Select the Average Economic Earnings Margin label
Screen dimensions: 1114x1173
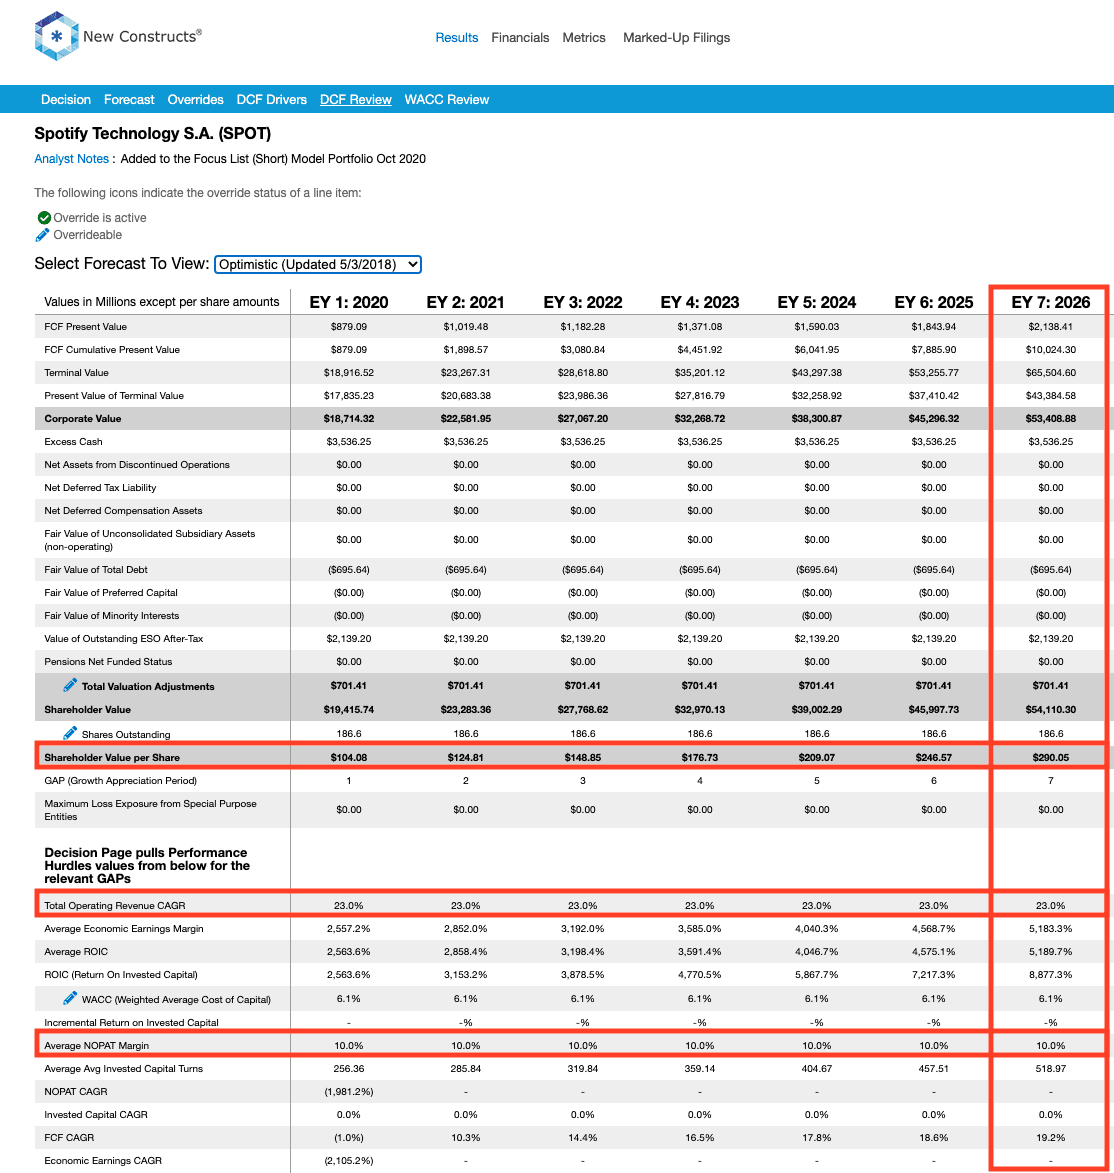point(123,928)
